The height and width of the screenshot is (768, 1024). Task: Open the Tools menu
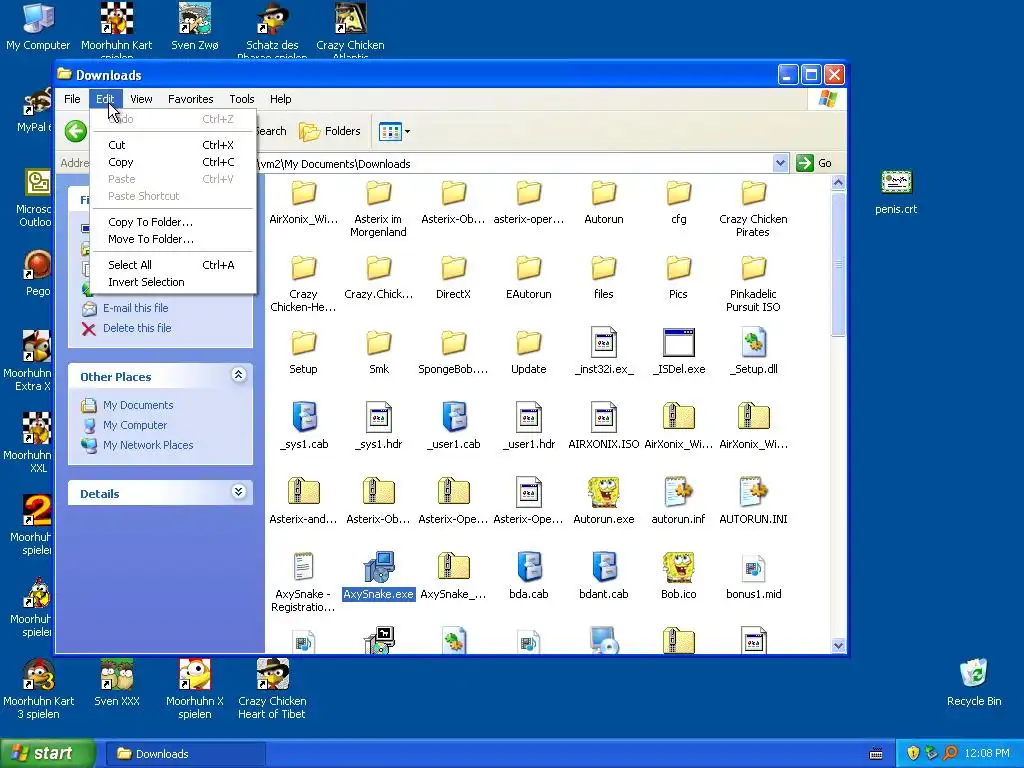tap(242, 99)
